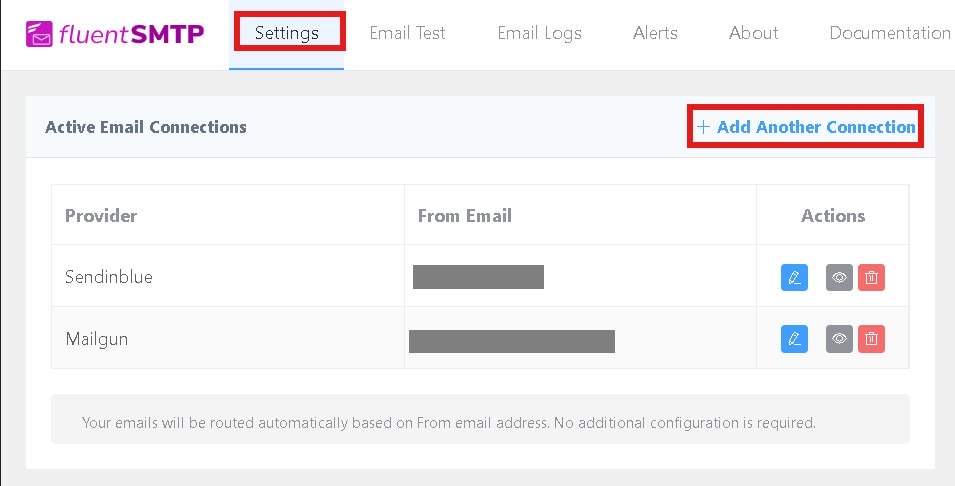
Task: Edit the Sendinblue connection
Action: (x=794, y=278)
